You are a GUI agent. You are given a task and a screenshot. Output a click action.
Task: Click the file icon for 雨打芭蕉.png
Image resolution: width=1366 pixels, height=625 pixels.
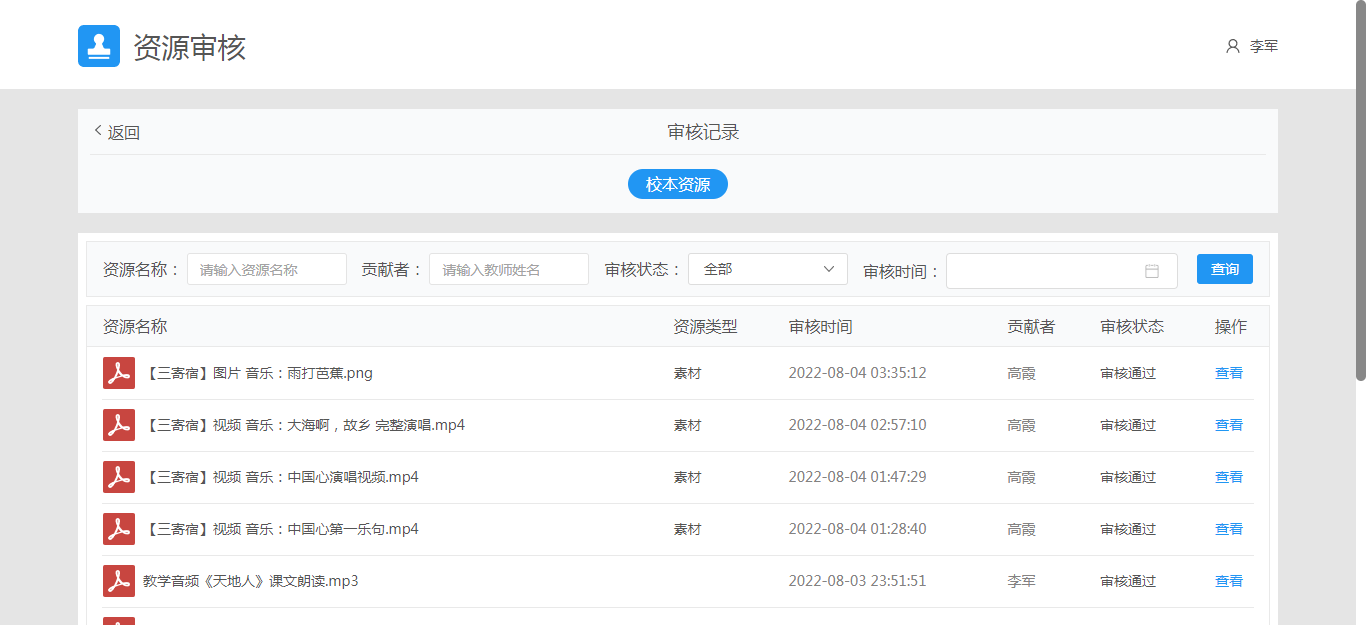coord(119,373)
